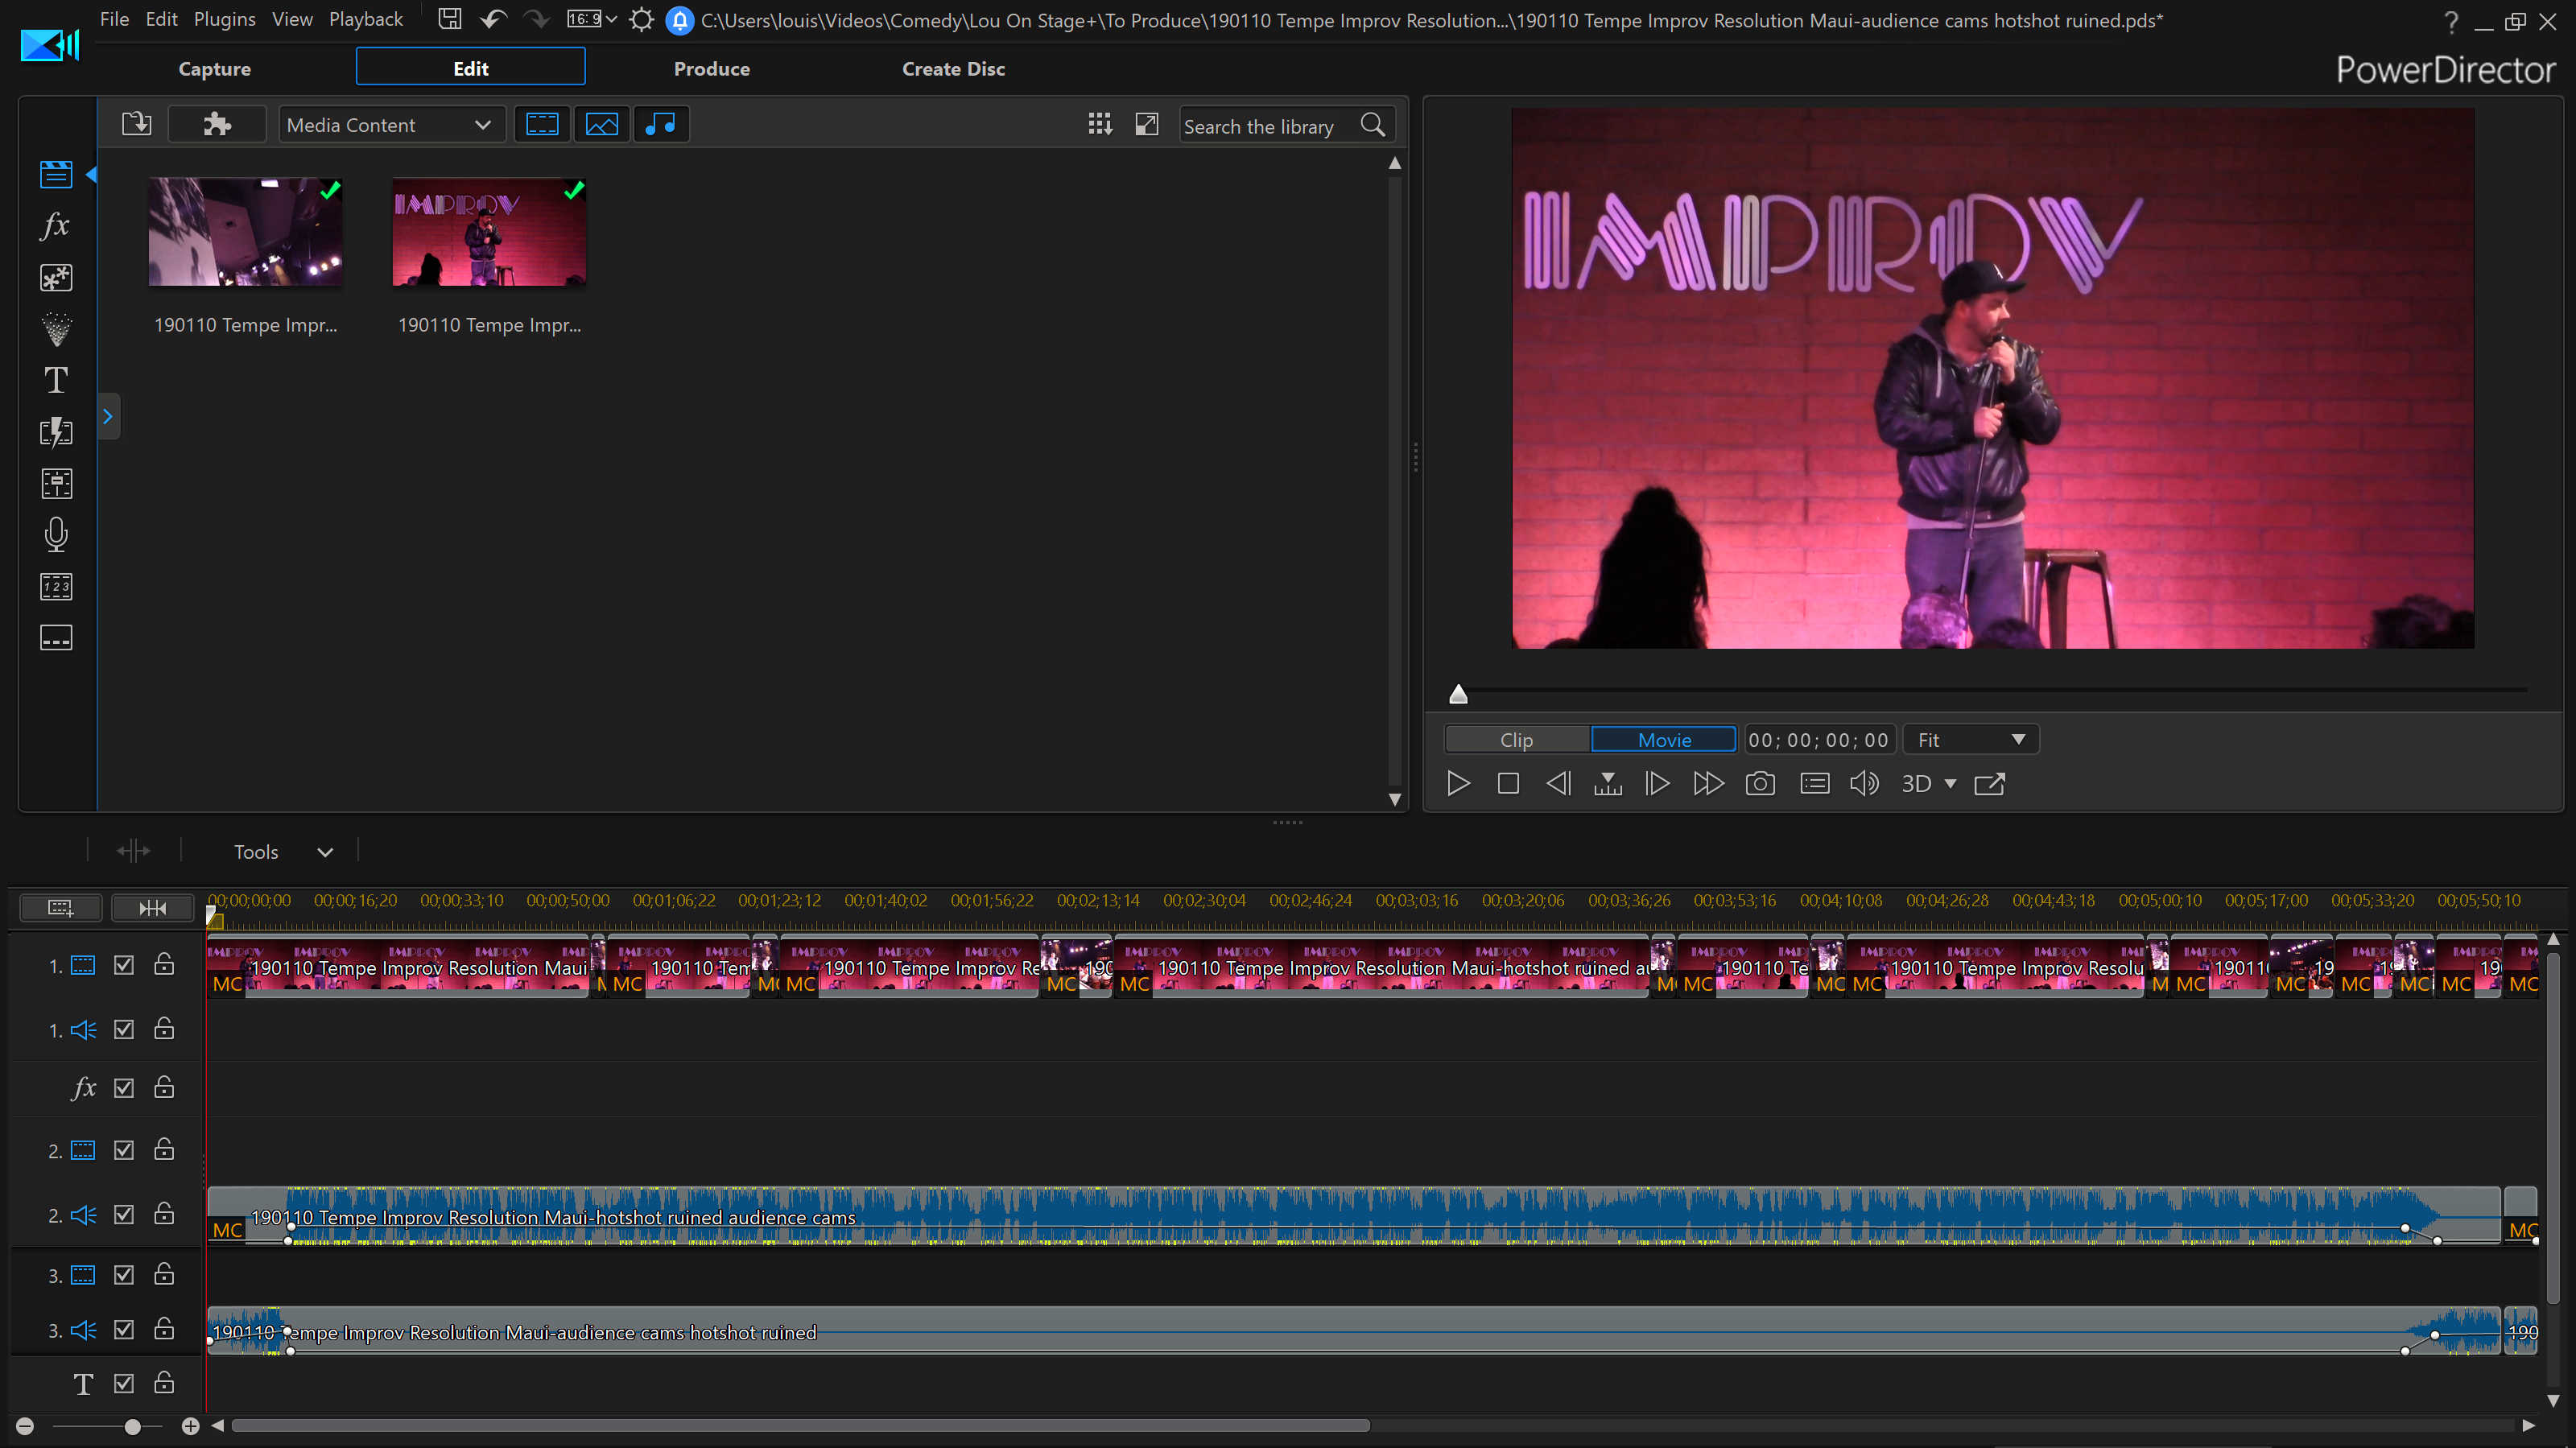Open the Media Room icon
Viewport: 2576px width, 1448px height.
point(56,174)
